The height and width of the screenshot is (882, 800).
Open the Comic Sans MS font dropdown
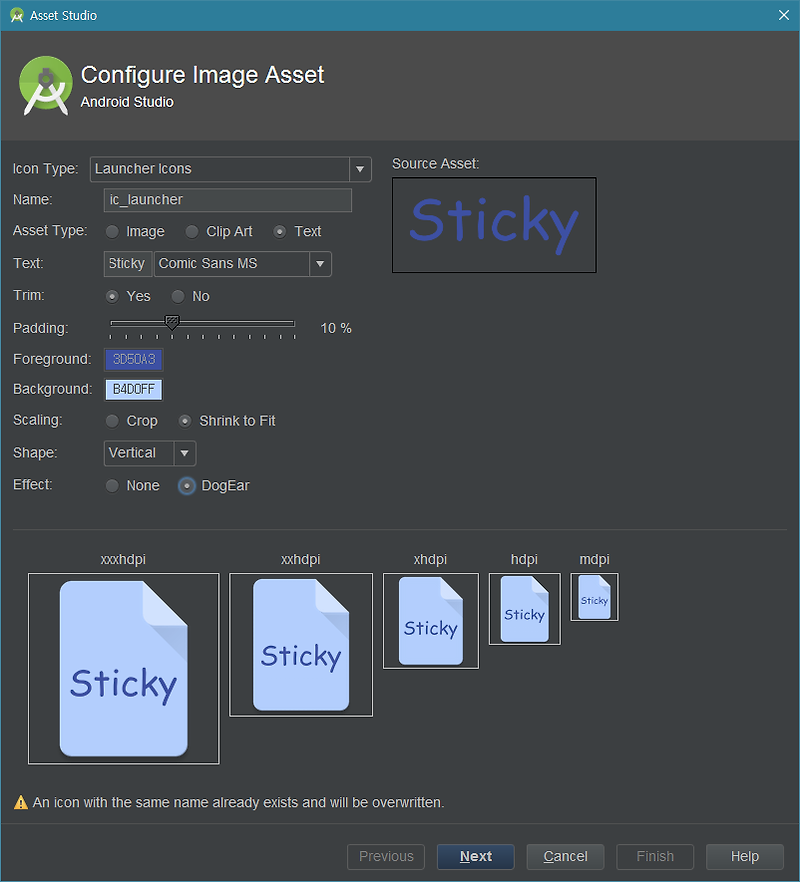242,264
